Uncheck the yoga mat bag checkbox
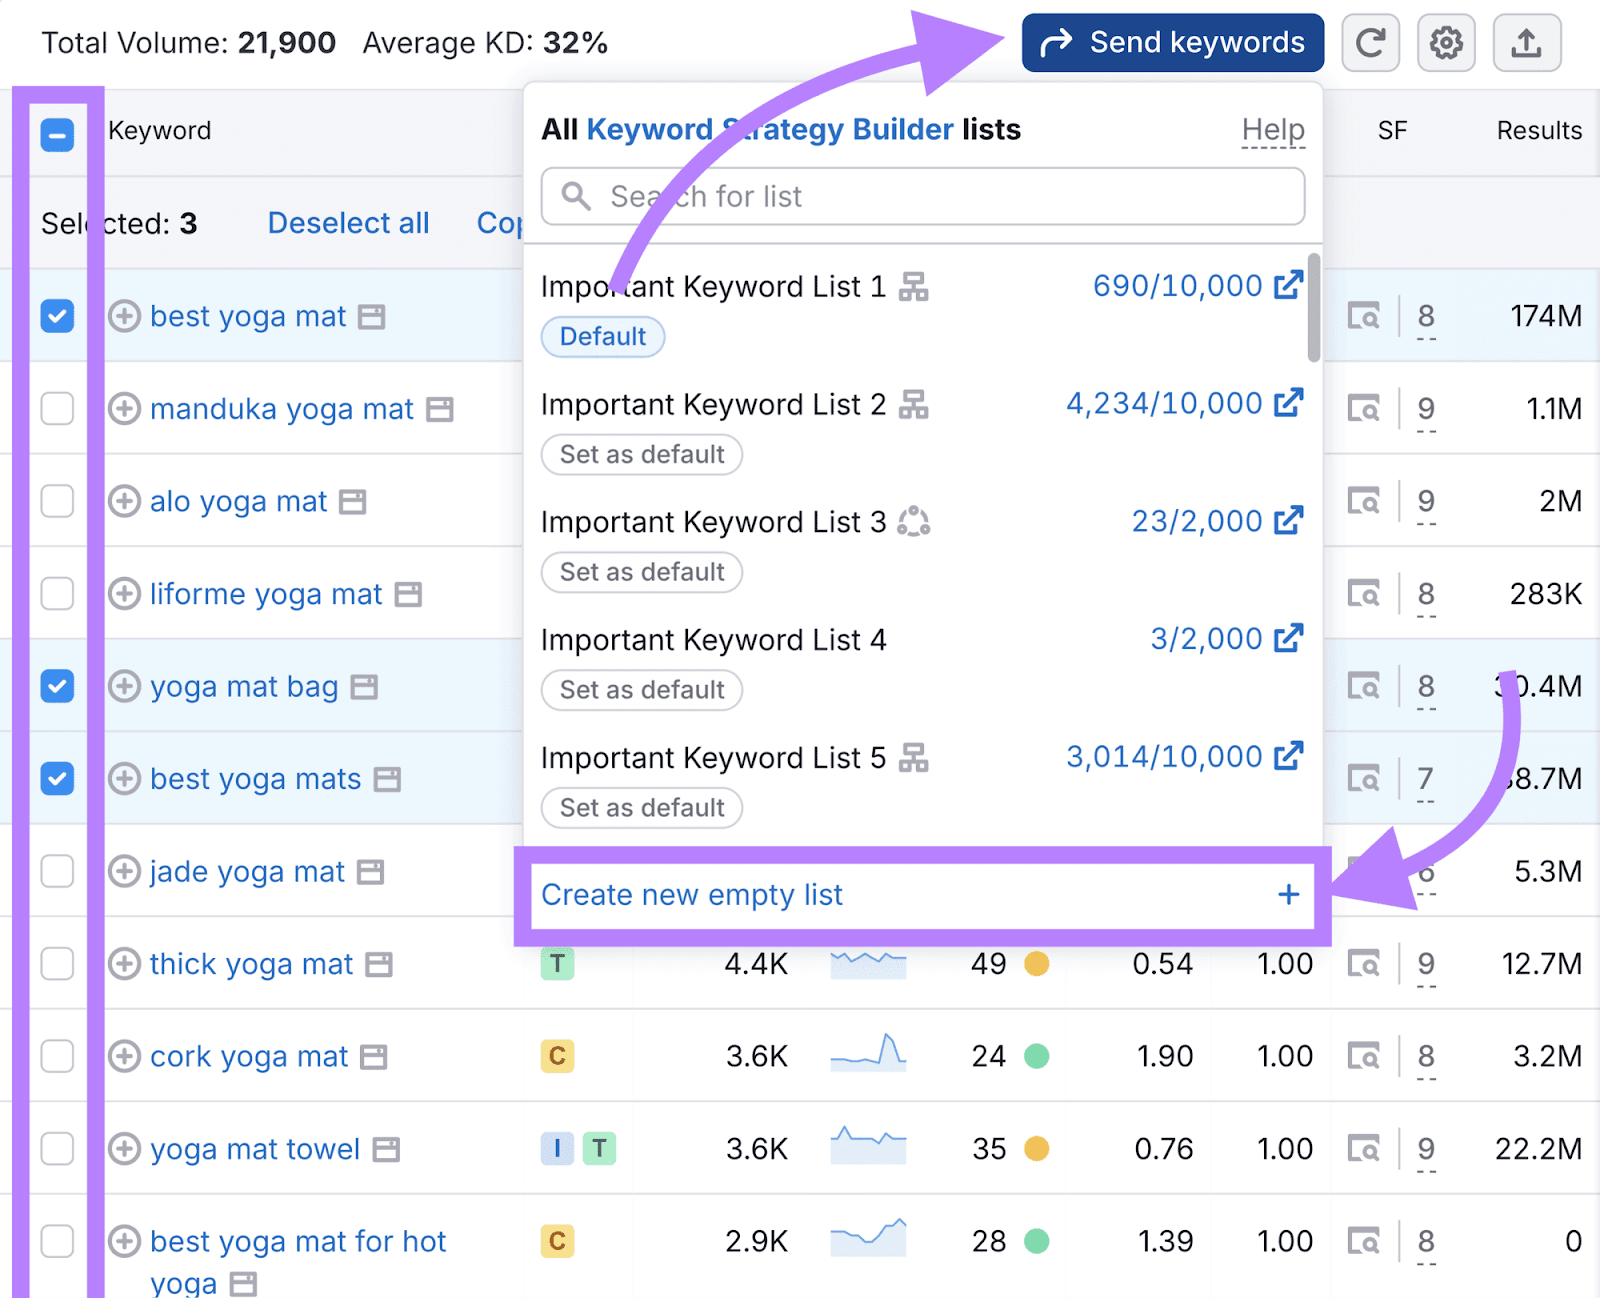Screen dimensions: 1600x1298 click(x=57, y=687)
